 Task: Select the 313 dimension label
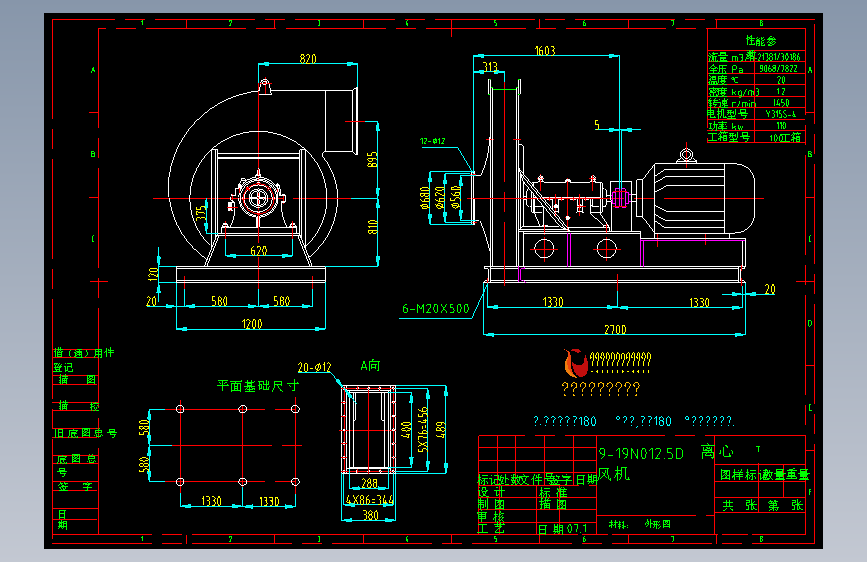(490, 67)
